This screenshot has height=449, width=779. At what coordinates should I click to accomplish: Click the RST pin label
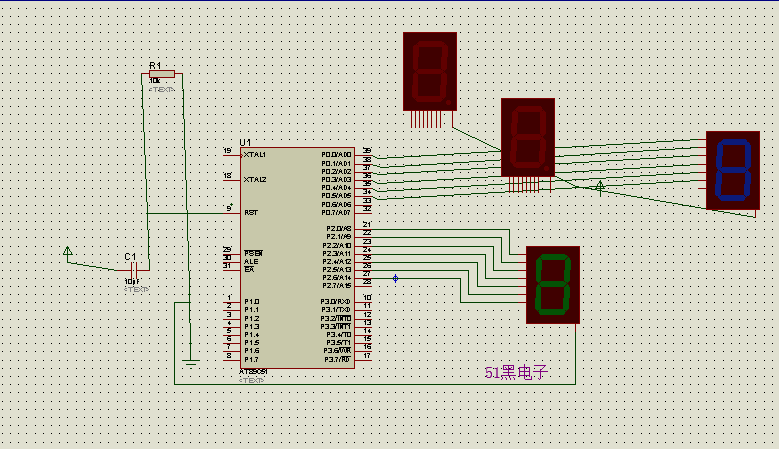(251, 213)
